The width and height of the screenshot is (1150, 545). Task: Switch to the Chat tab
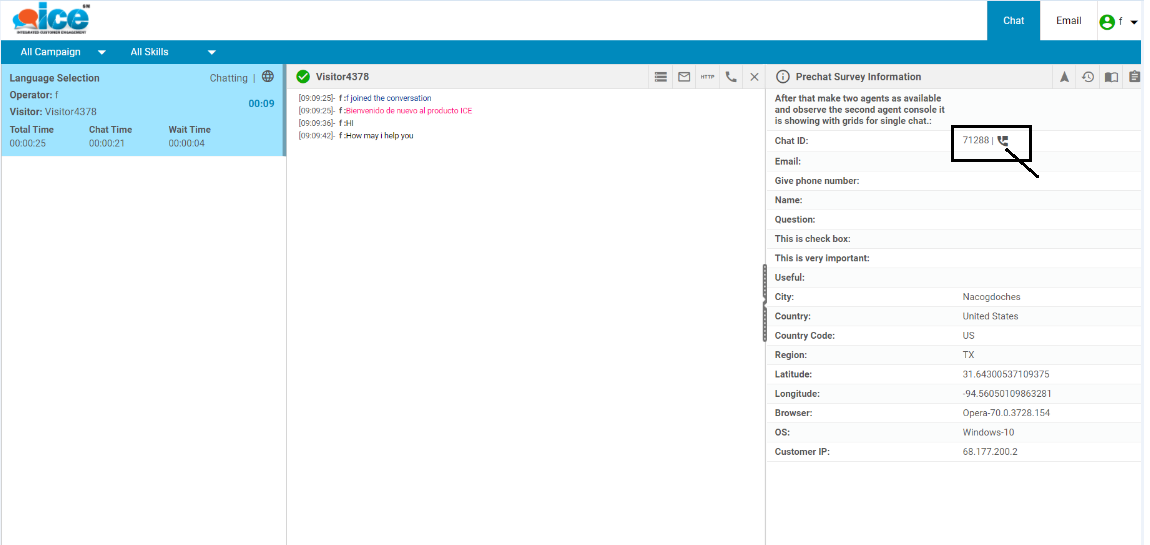[x=1013, y=20]
